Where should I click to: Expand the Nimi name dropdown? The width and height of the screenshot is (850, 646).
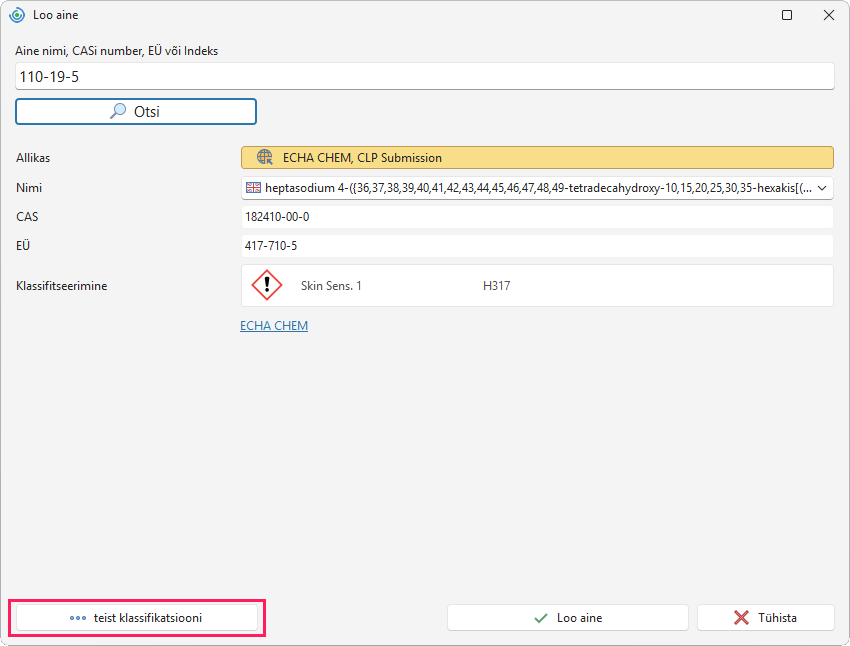point(822,188)
